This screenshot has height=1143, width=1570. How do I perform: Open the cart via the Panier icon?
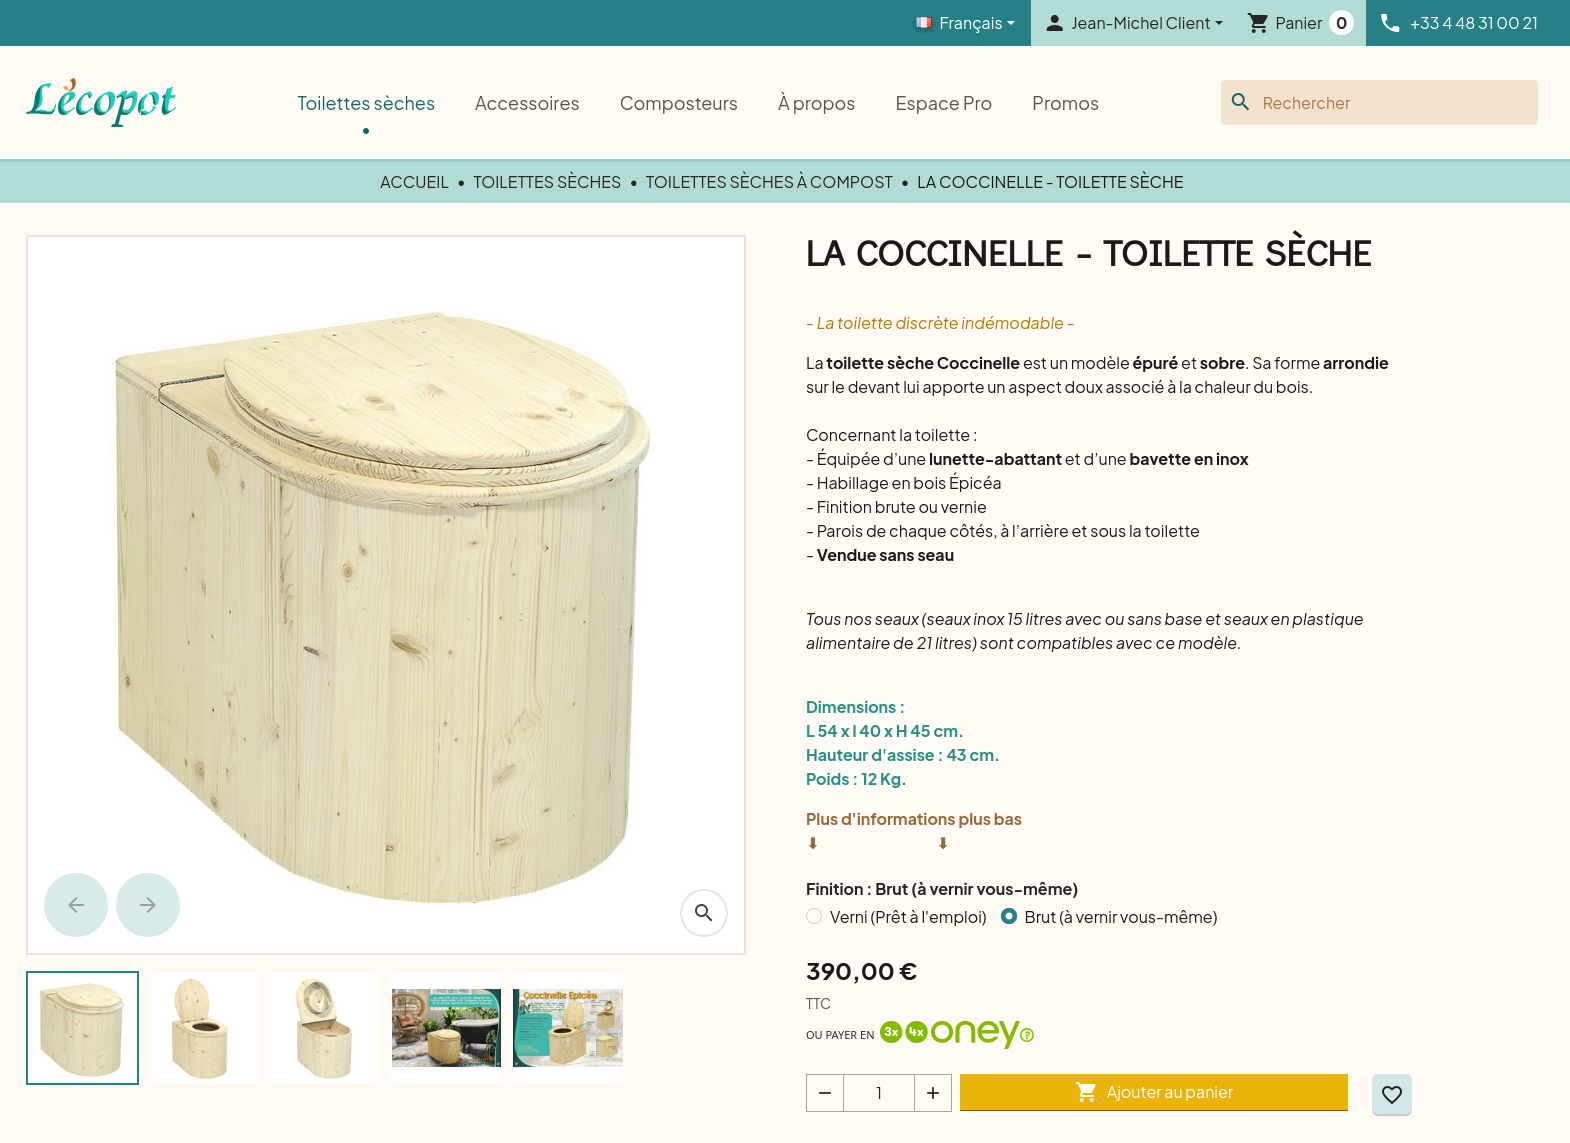click(1259, 22)
